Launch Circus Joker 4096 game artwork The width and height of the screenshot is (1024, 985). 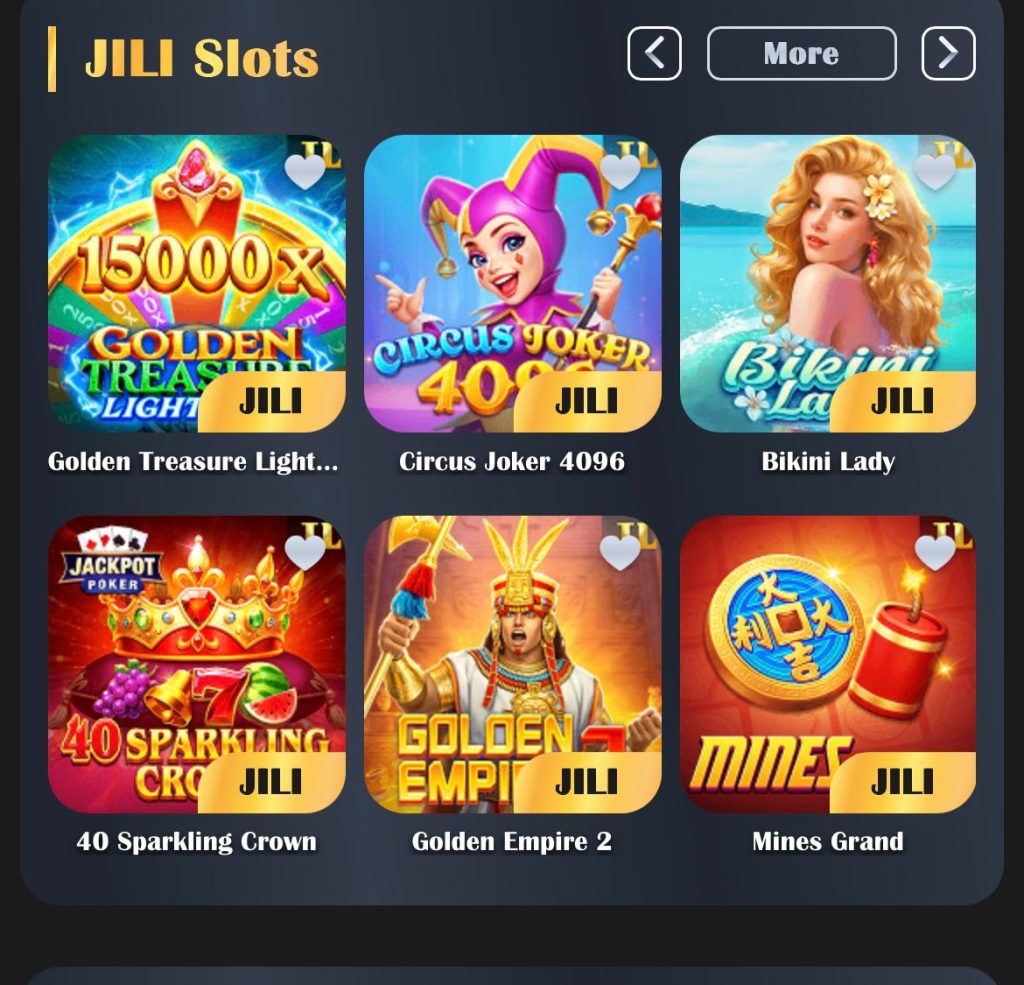[x=513, y=283]
